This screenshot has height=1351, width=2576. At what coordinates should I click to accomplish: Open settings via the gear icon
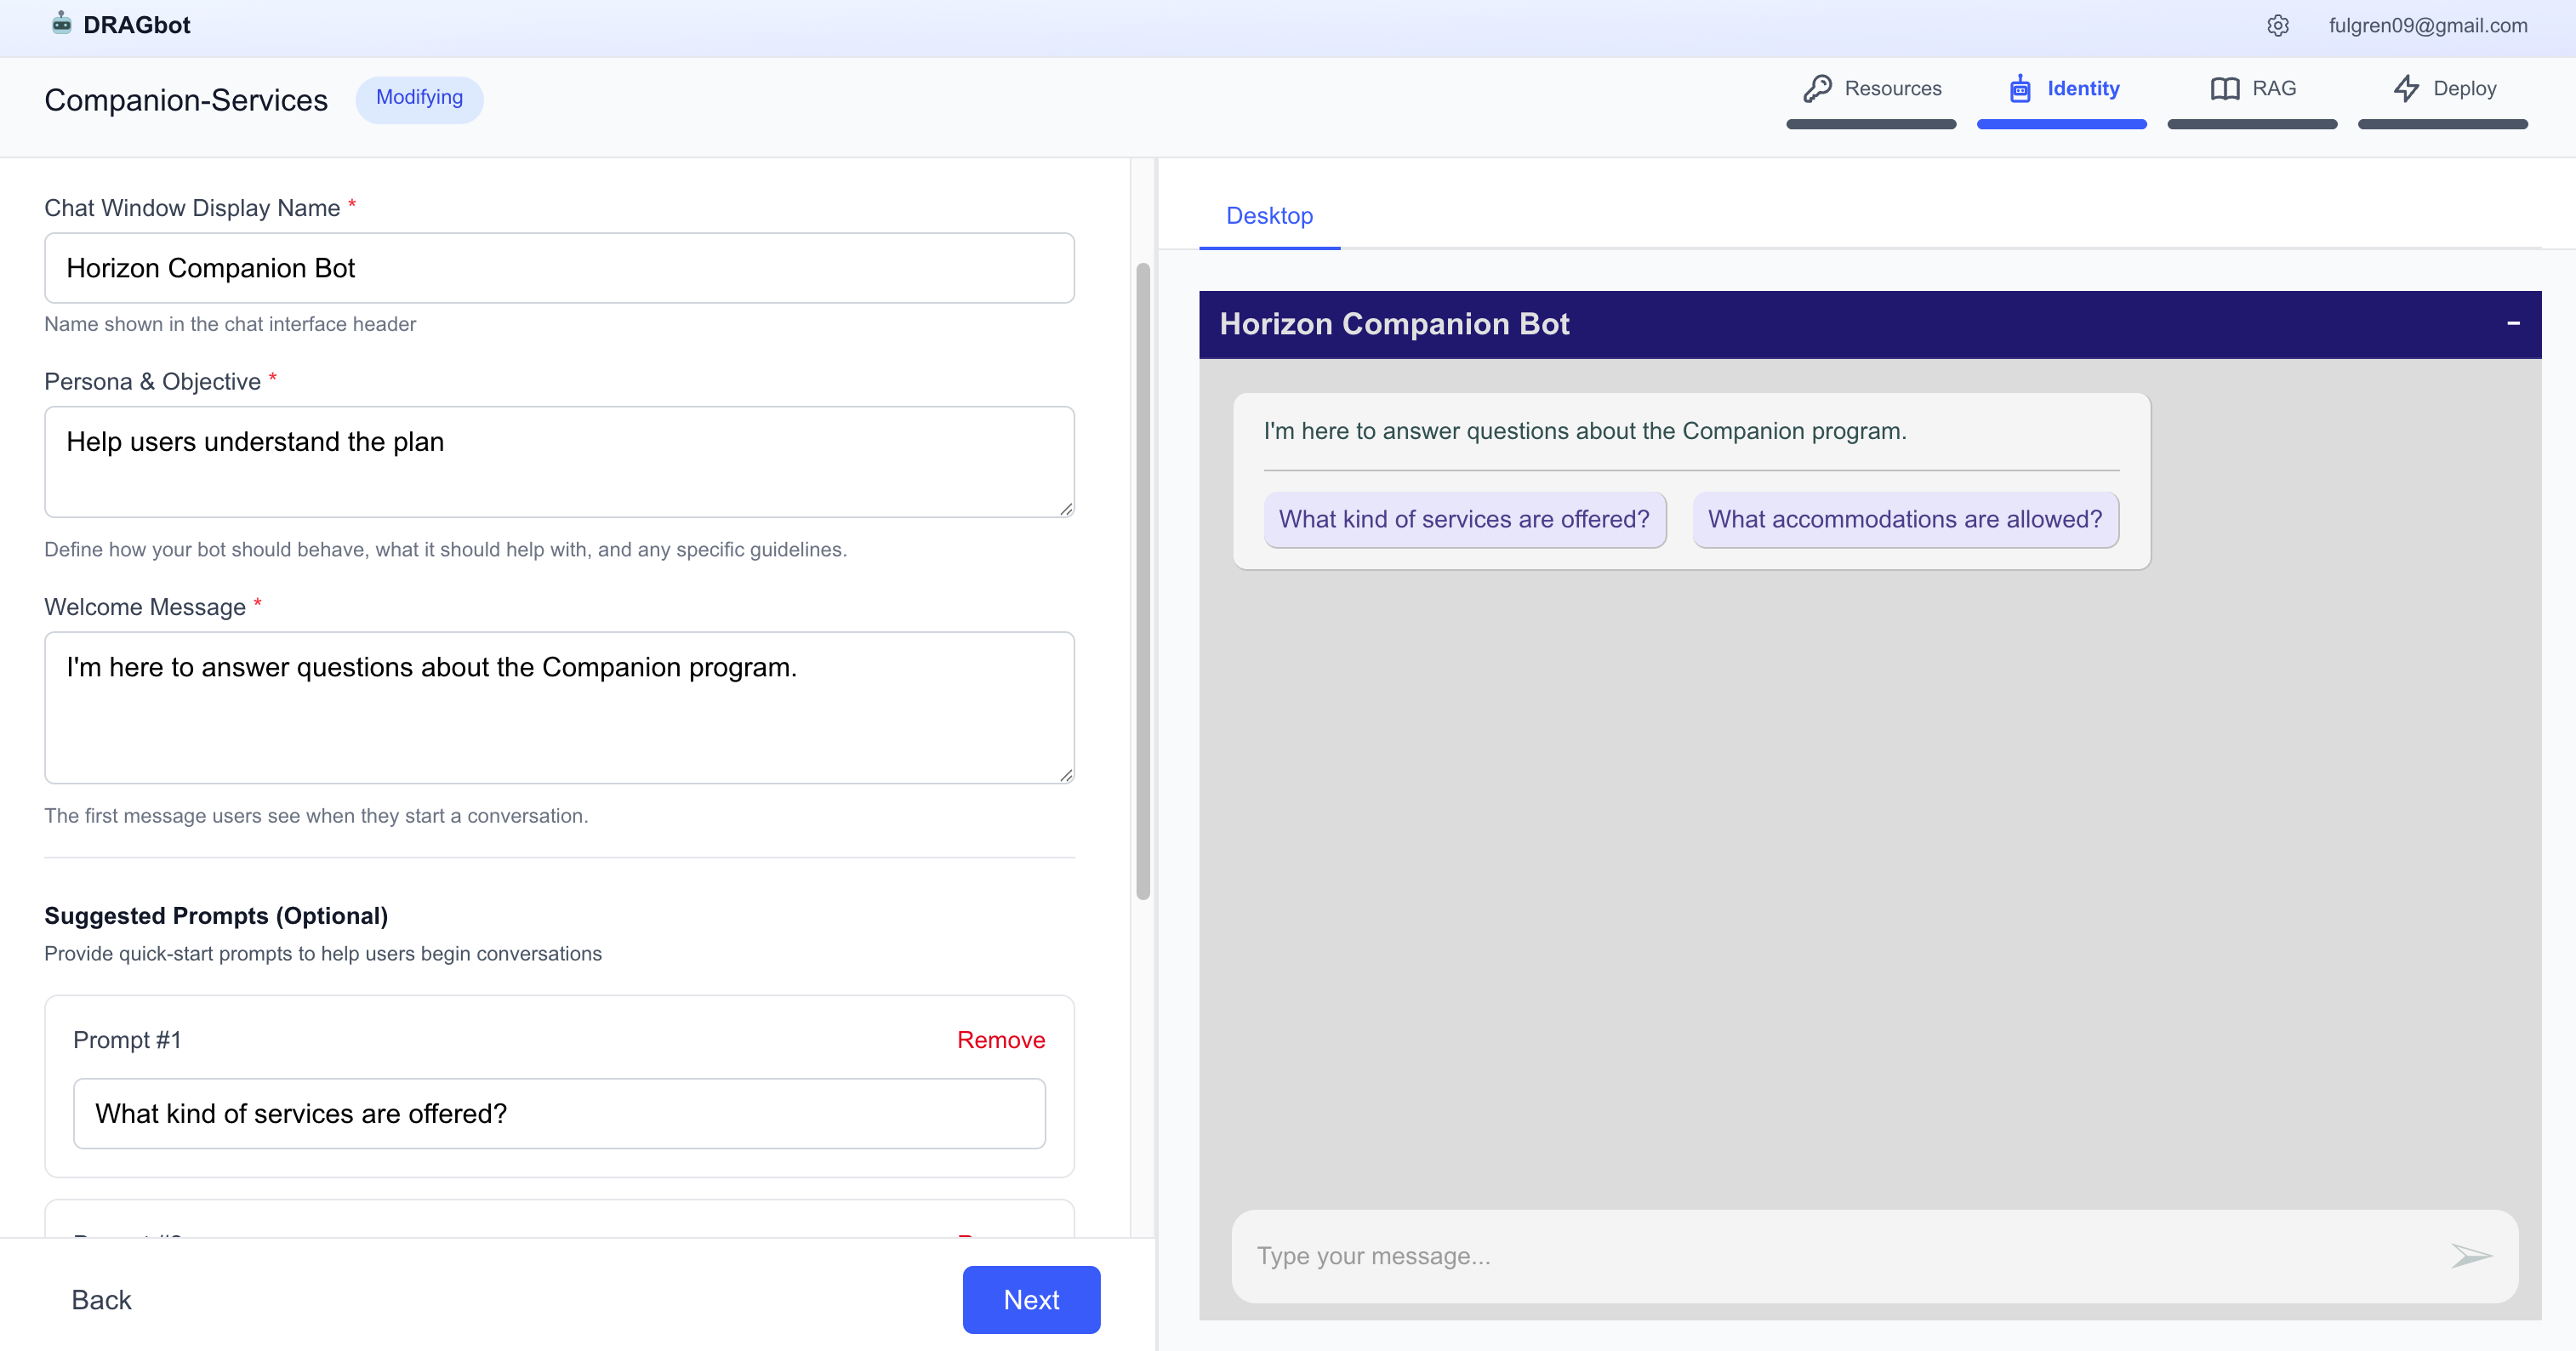point(2277,26)
